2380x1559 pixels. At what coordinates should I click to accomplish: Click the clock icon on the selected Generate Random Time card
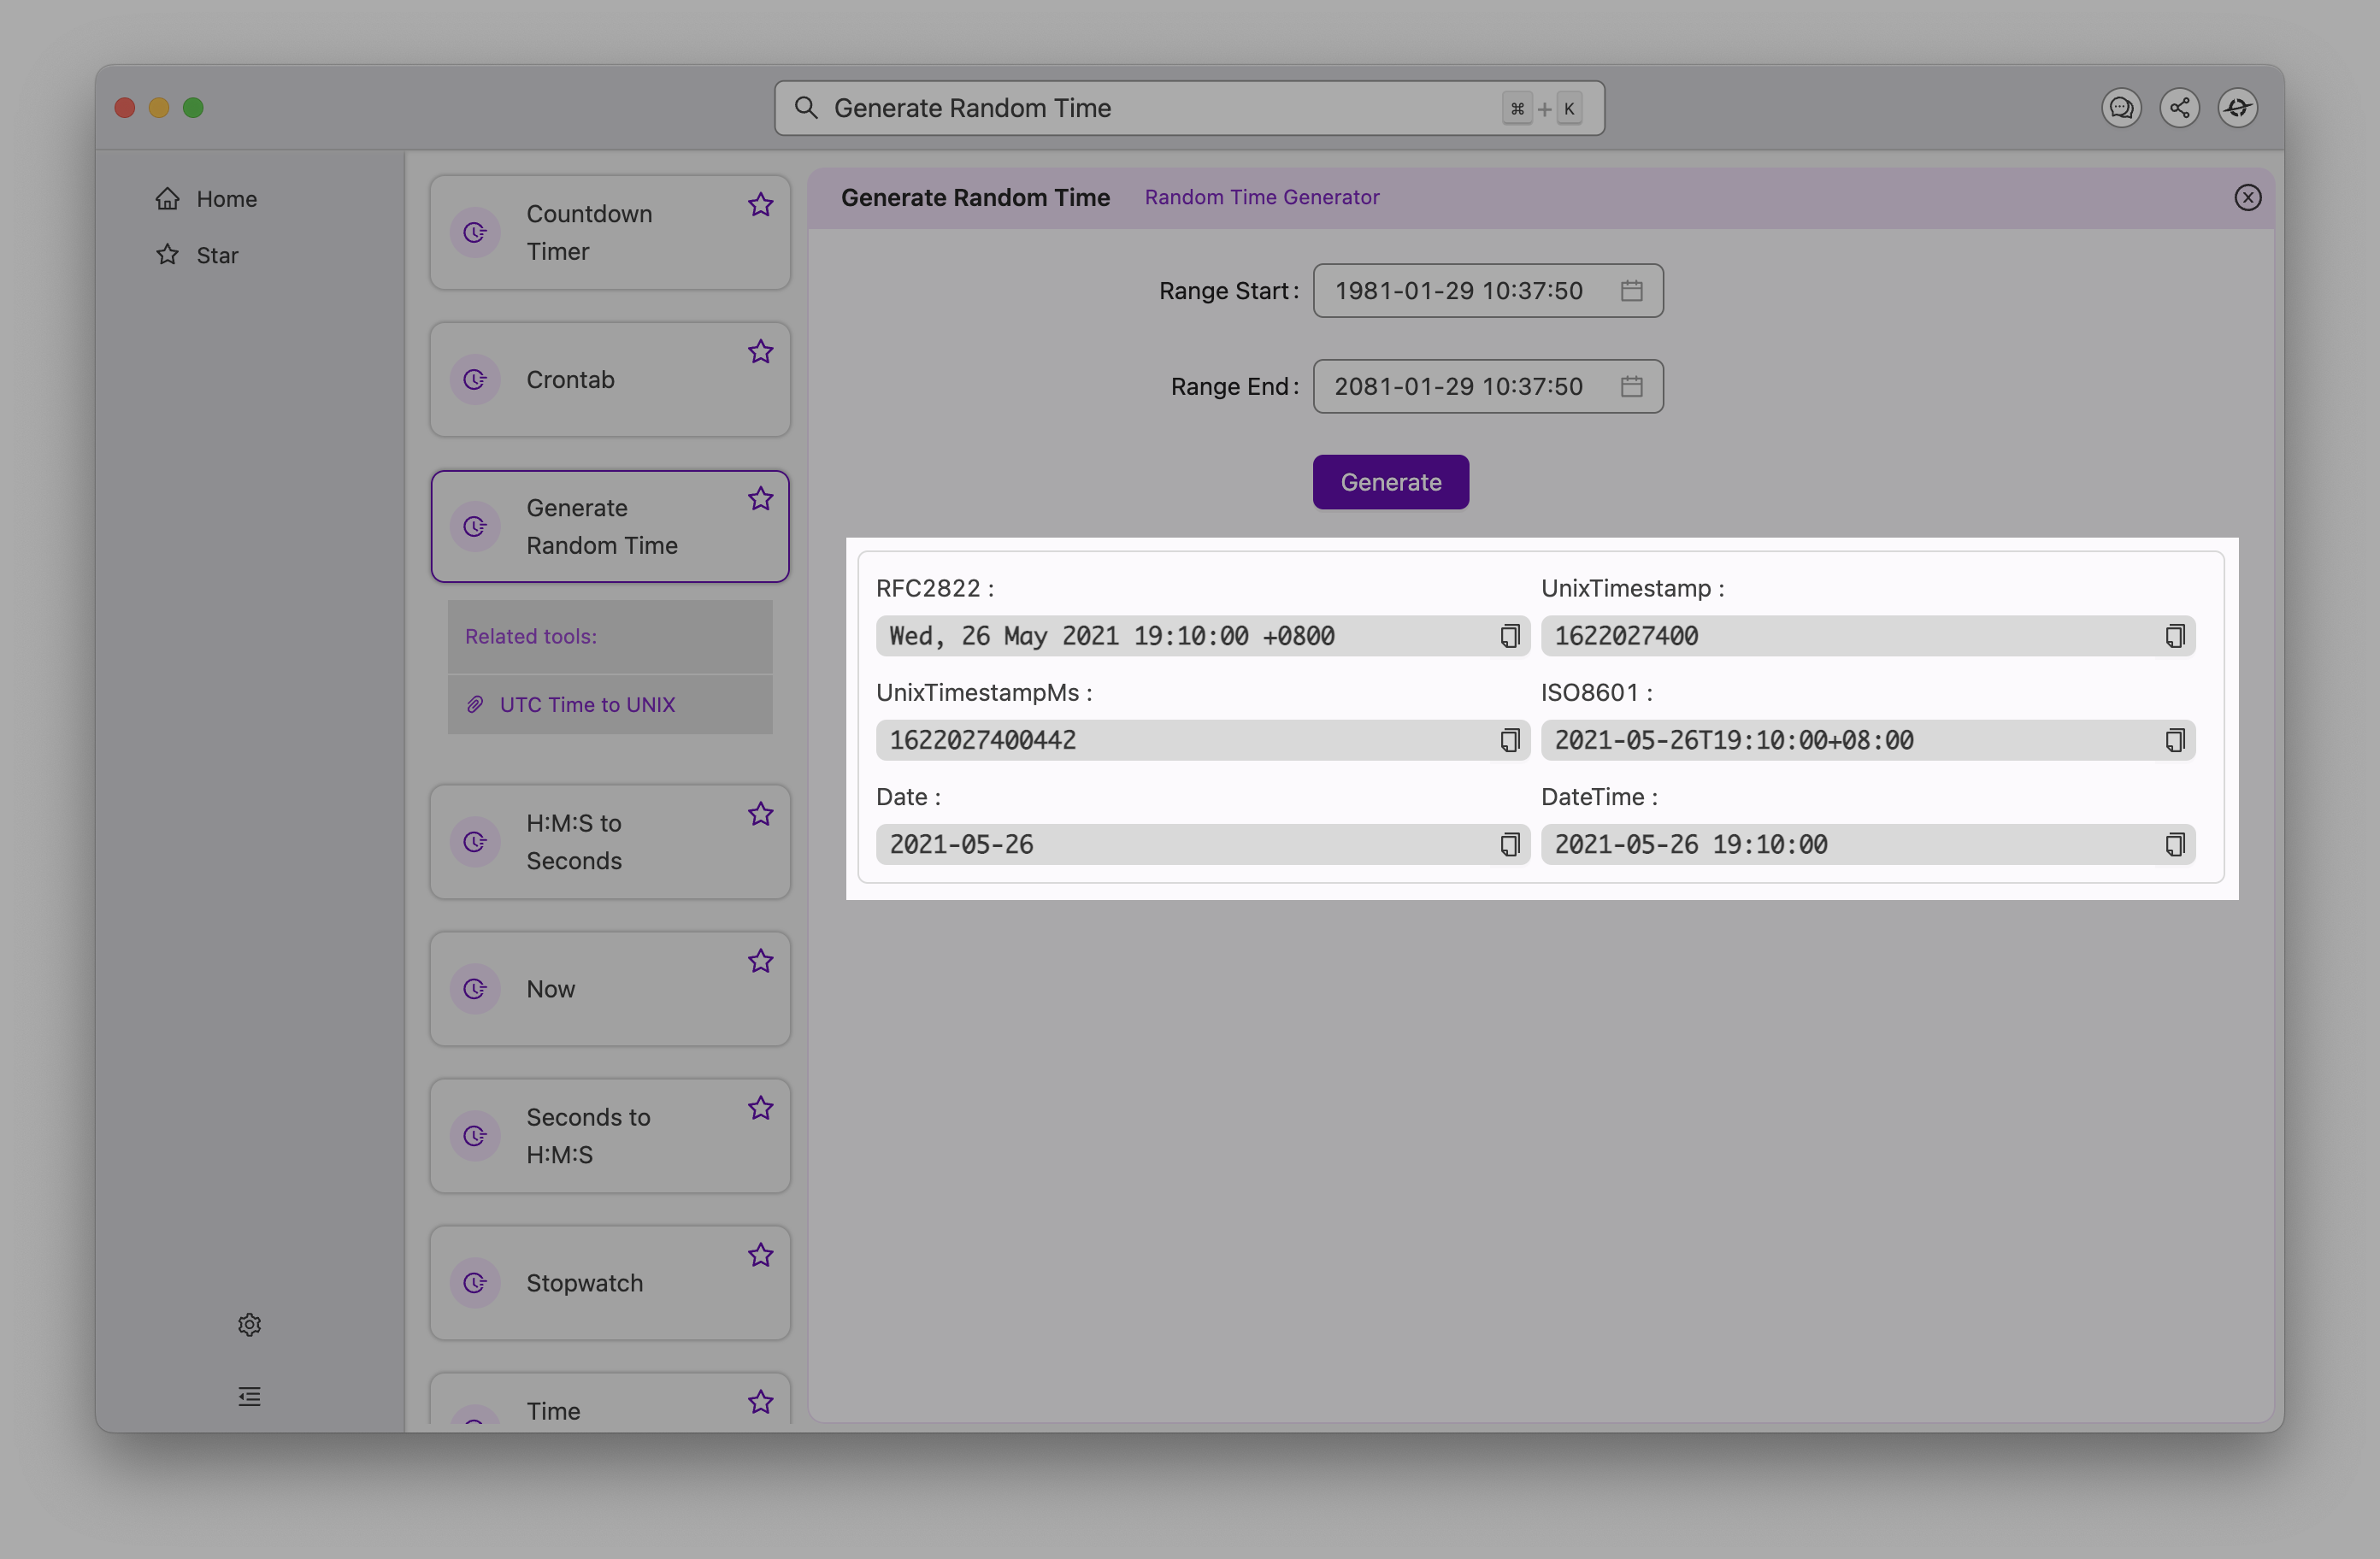pyautogui.click(x=475, y=527)
